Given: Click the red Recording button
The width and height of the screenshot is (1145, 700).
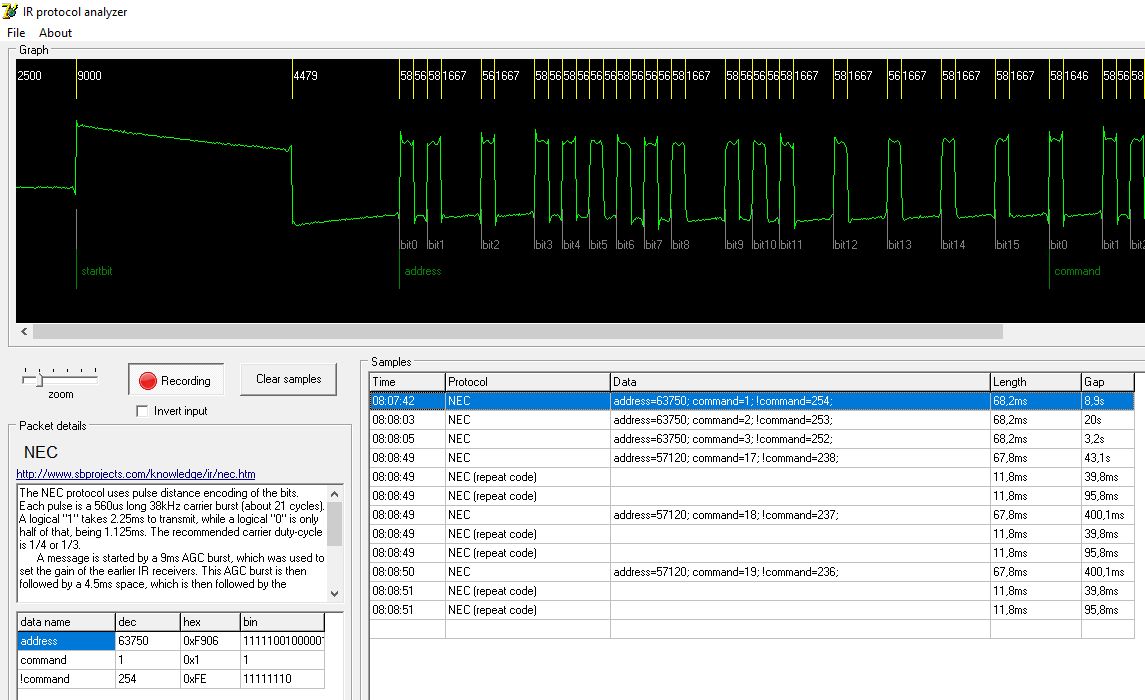Looking at the screenshot, I should pos(176,380).
